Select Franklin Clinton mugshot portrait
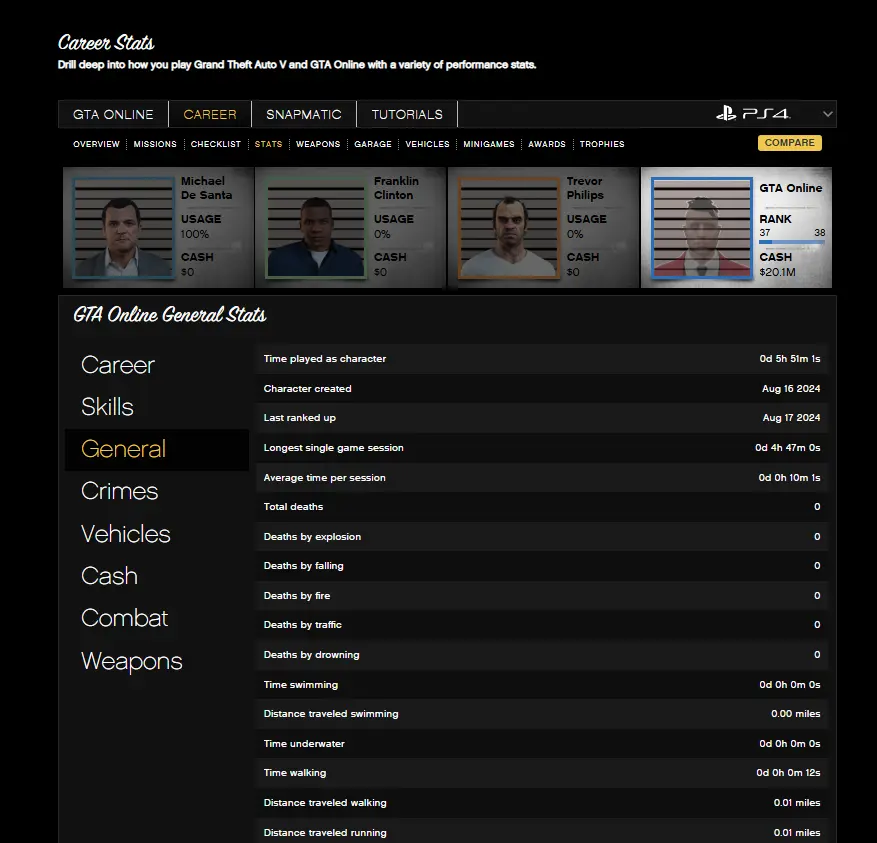This screenshot has height=843, width=877. coord(316,228)
